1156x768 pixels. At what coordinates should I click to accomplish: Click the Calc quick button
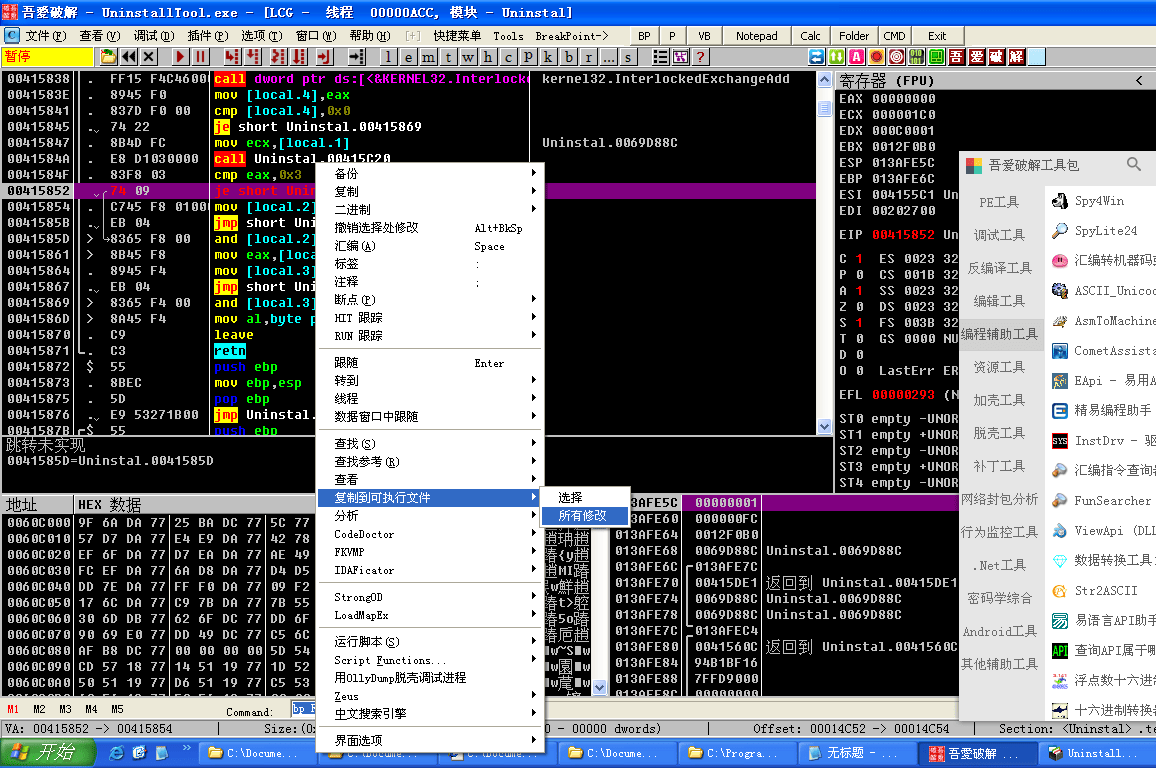pos(810,35)
